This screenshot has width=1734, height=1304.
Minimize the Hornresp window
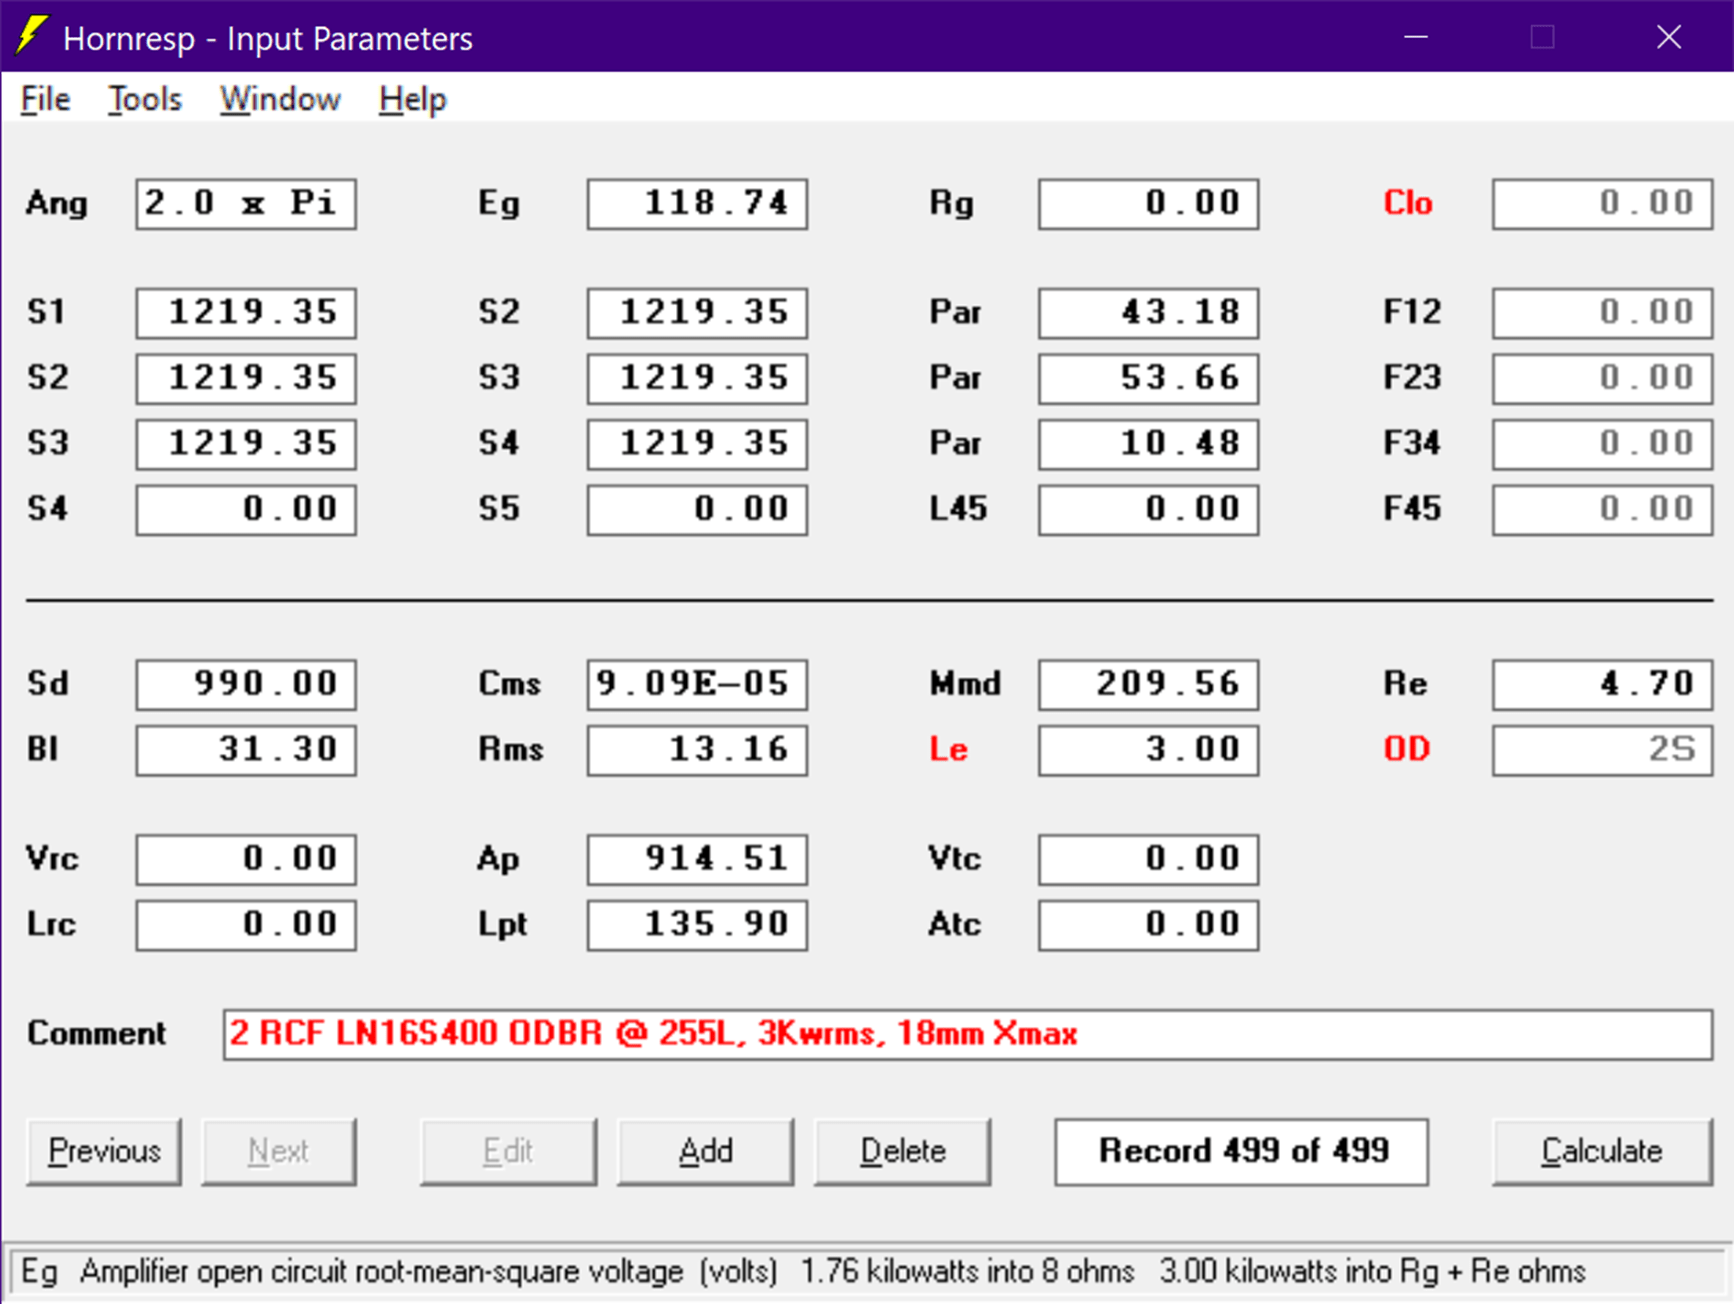[1416, 37]
